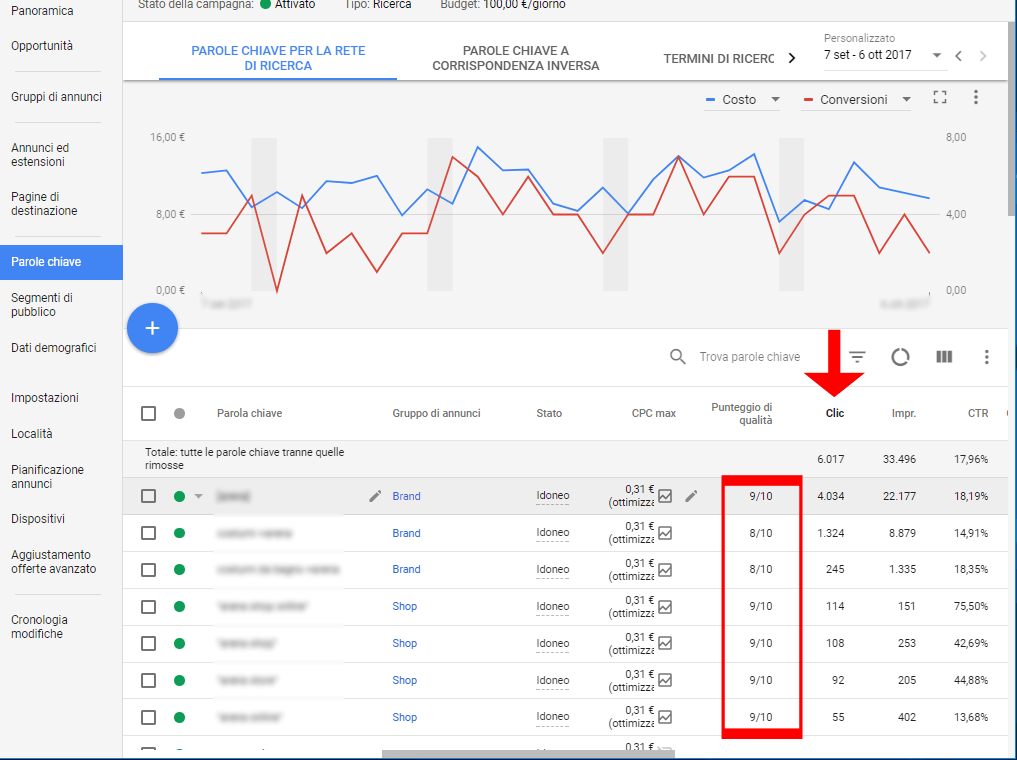Type in the Trova parole chiave field
The width and height of the screenshot is (1017, 760).
point(750,357)
